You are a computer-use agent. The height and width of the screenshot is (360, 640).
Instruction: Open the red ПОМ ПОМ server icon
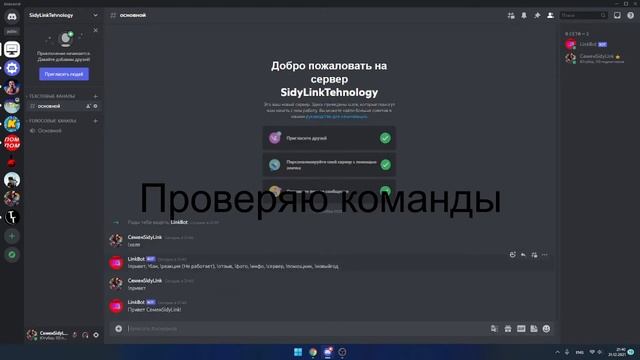click(x=12, y=143)
